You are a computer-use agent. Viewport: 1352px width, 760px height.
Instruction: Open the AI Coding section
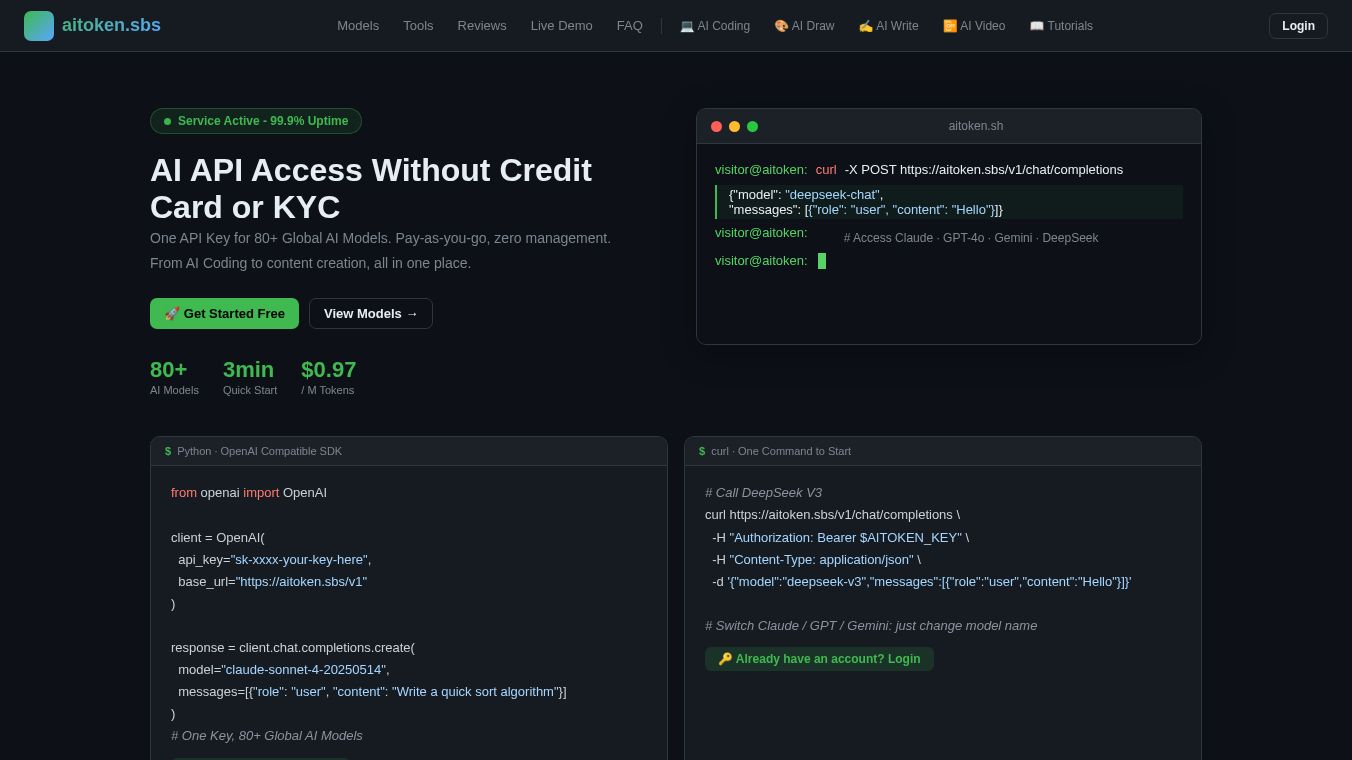tap(715, 26)
